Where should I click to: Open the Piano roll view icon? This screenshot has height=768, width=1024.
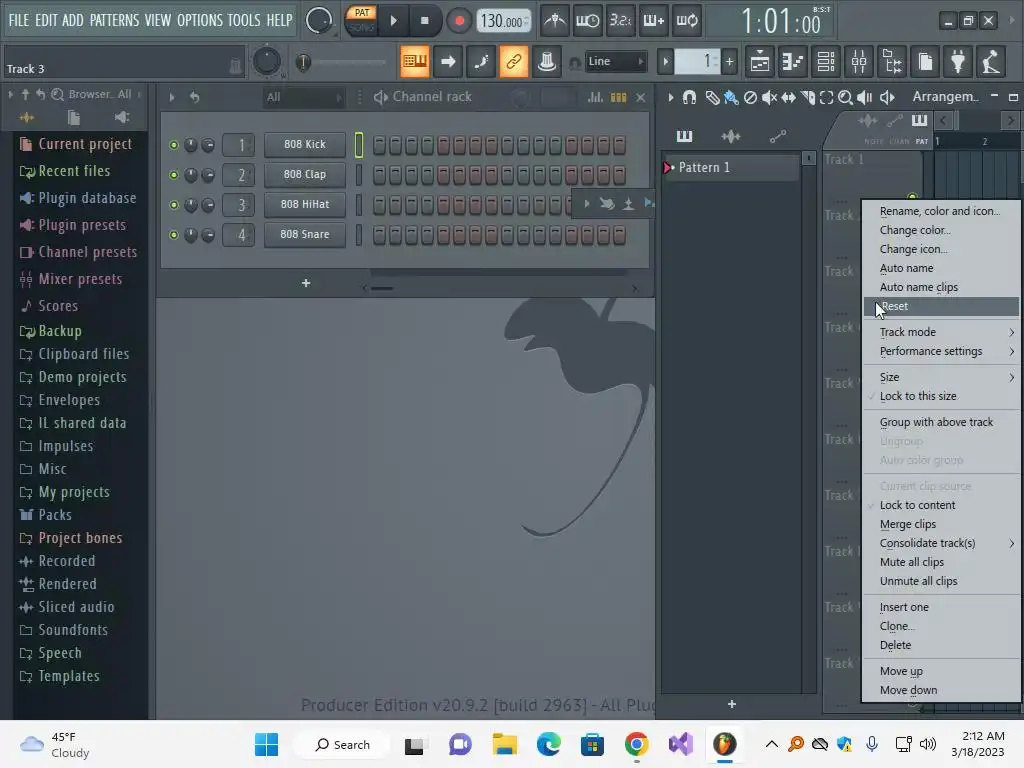coord(793,61)
